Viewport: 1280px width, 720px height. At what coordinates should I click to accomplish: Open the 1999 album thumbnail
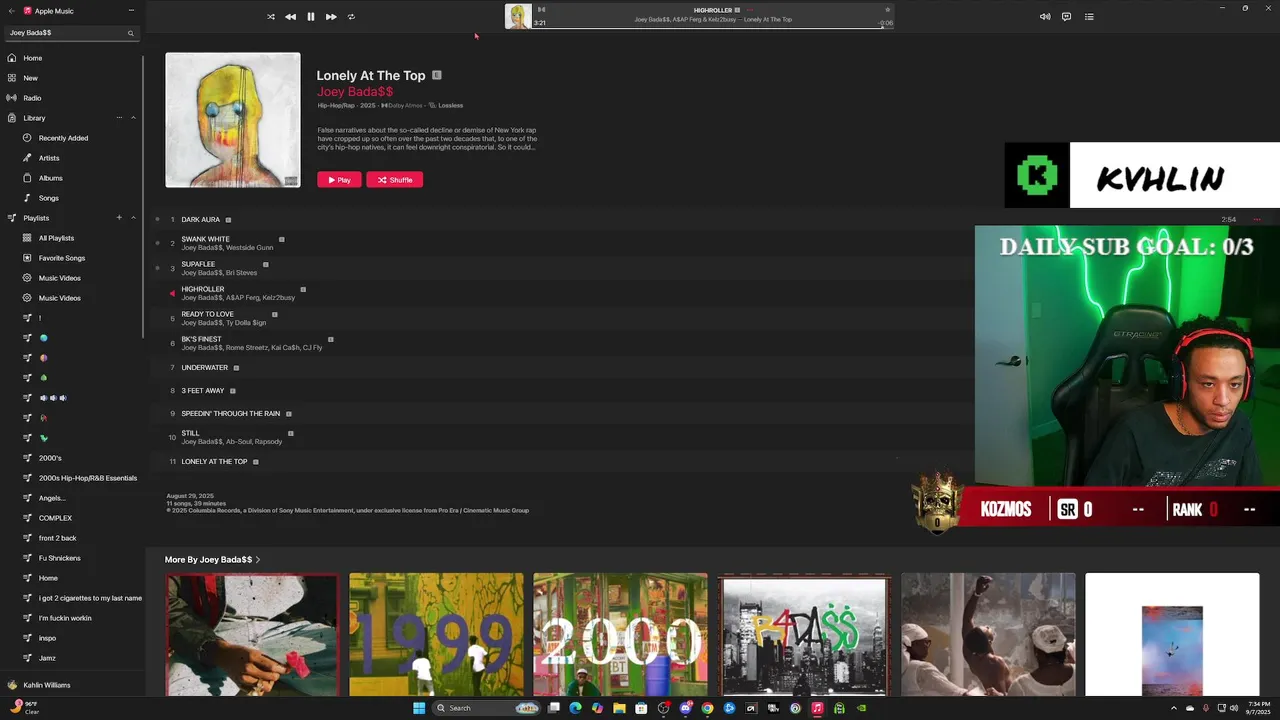436,634
